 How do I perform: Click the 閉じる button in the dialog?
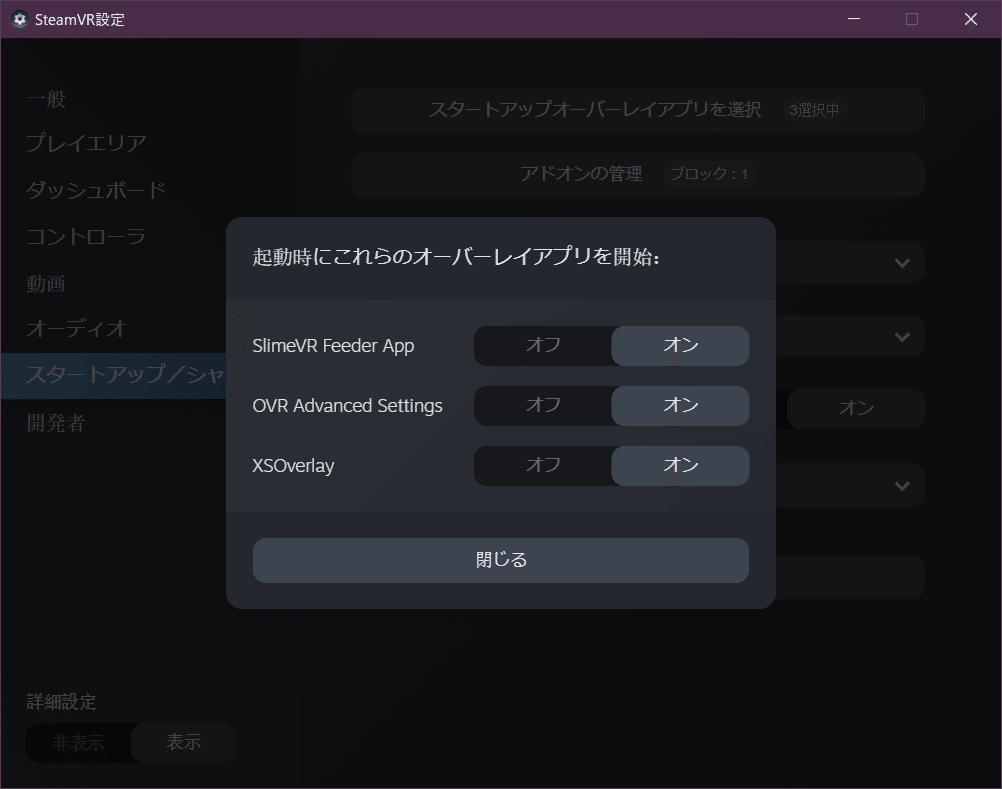pyautogui.click(x=501, y=560)
